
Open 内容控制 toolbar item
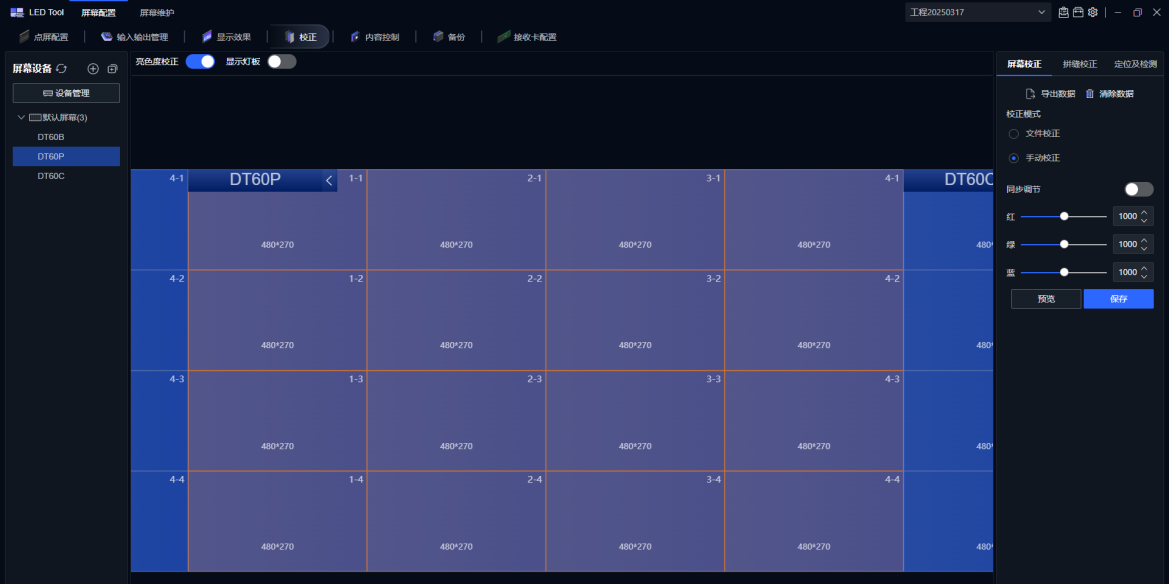coord(375,37)
